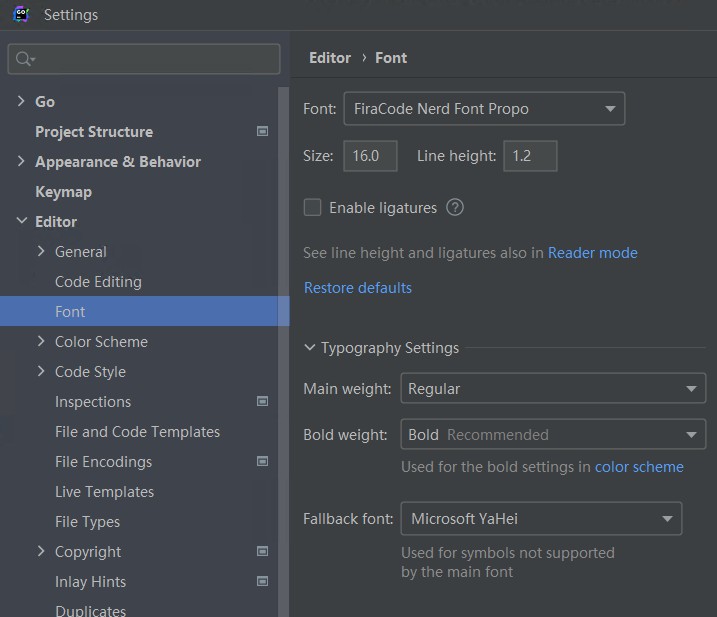Click the search magnifier icon in settings search

click(x=23, y=59)
